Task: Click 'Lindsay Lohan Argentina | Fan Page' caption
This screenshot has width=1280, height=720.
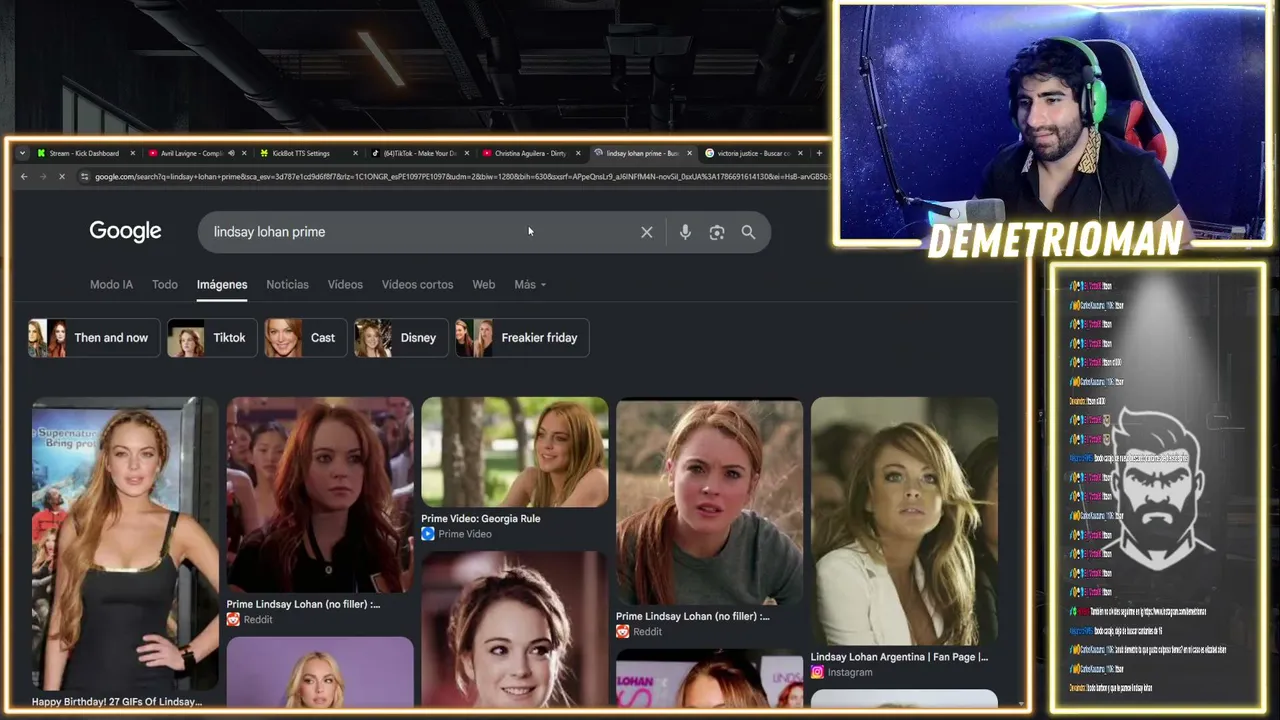Action: tap(899, 657)
